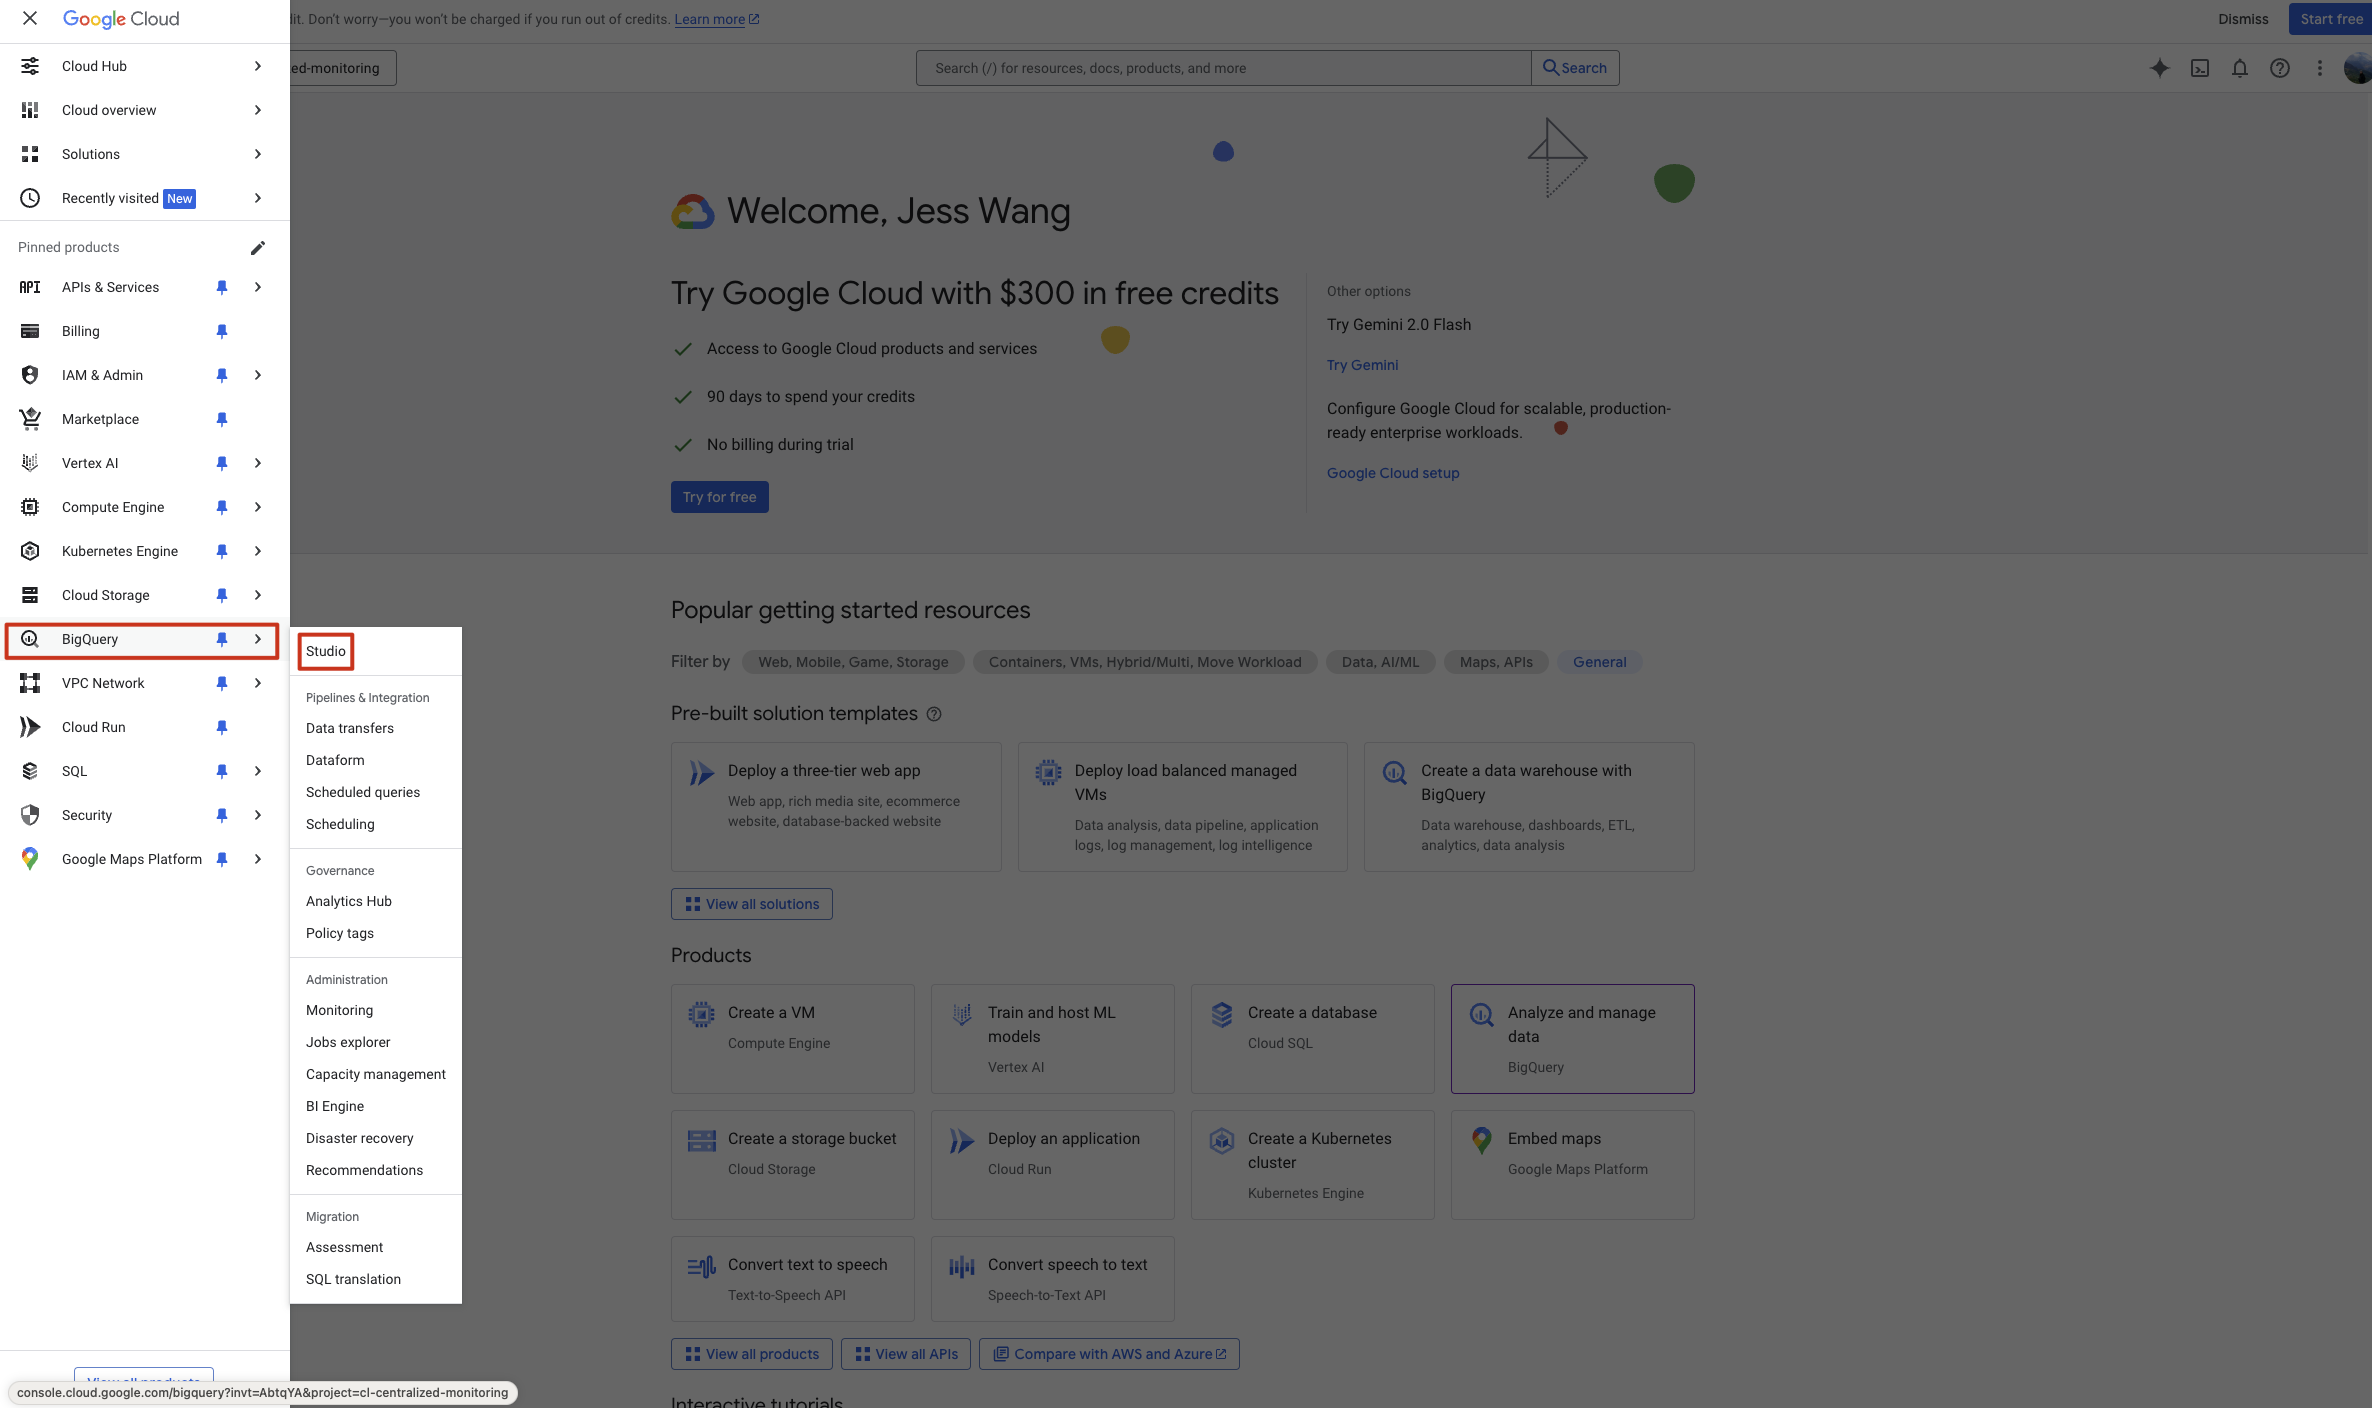Activate Cloud Shell terminal icon
Viewport: 2372px width, 1408px height.
pos(2200,68)
